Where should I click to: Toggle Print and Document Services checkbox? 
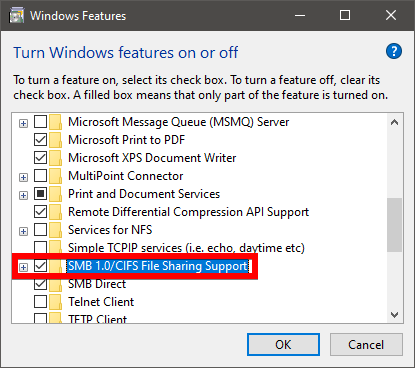40,194
